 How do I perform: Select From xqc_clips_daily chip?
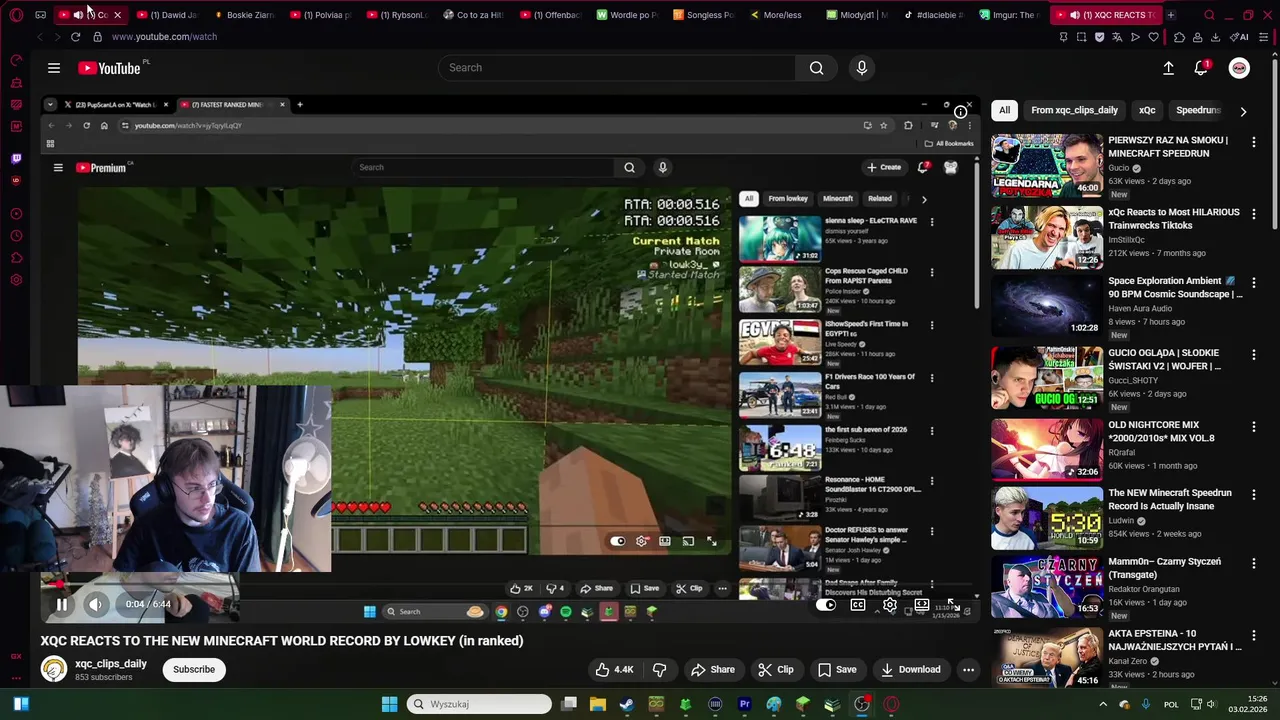1074,111
